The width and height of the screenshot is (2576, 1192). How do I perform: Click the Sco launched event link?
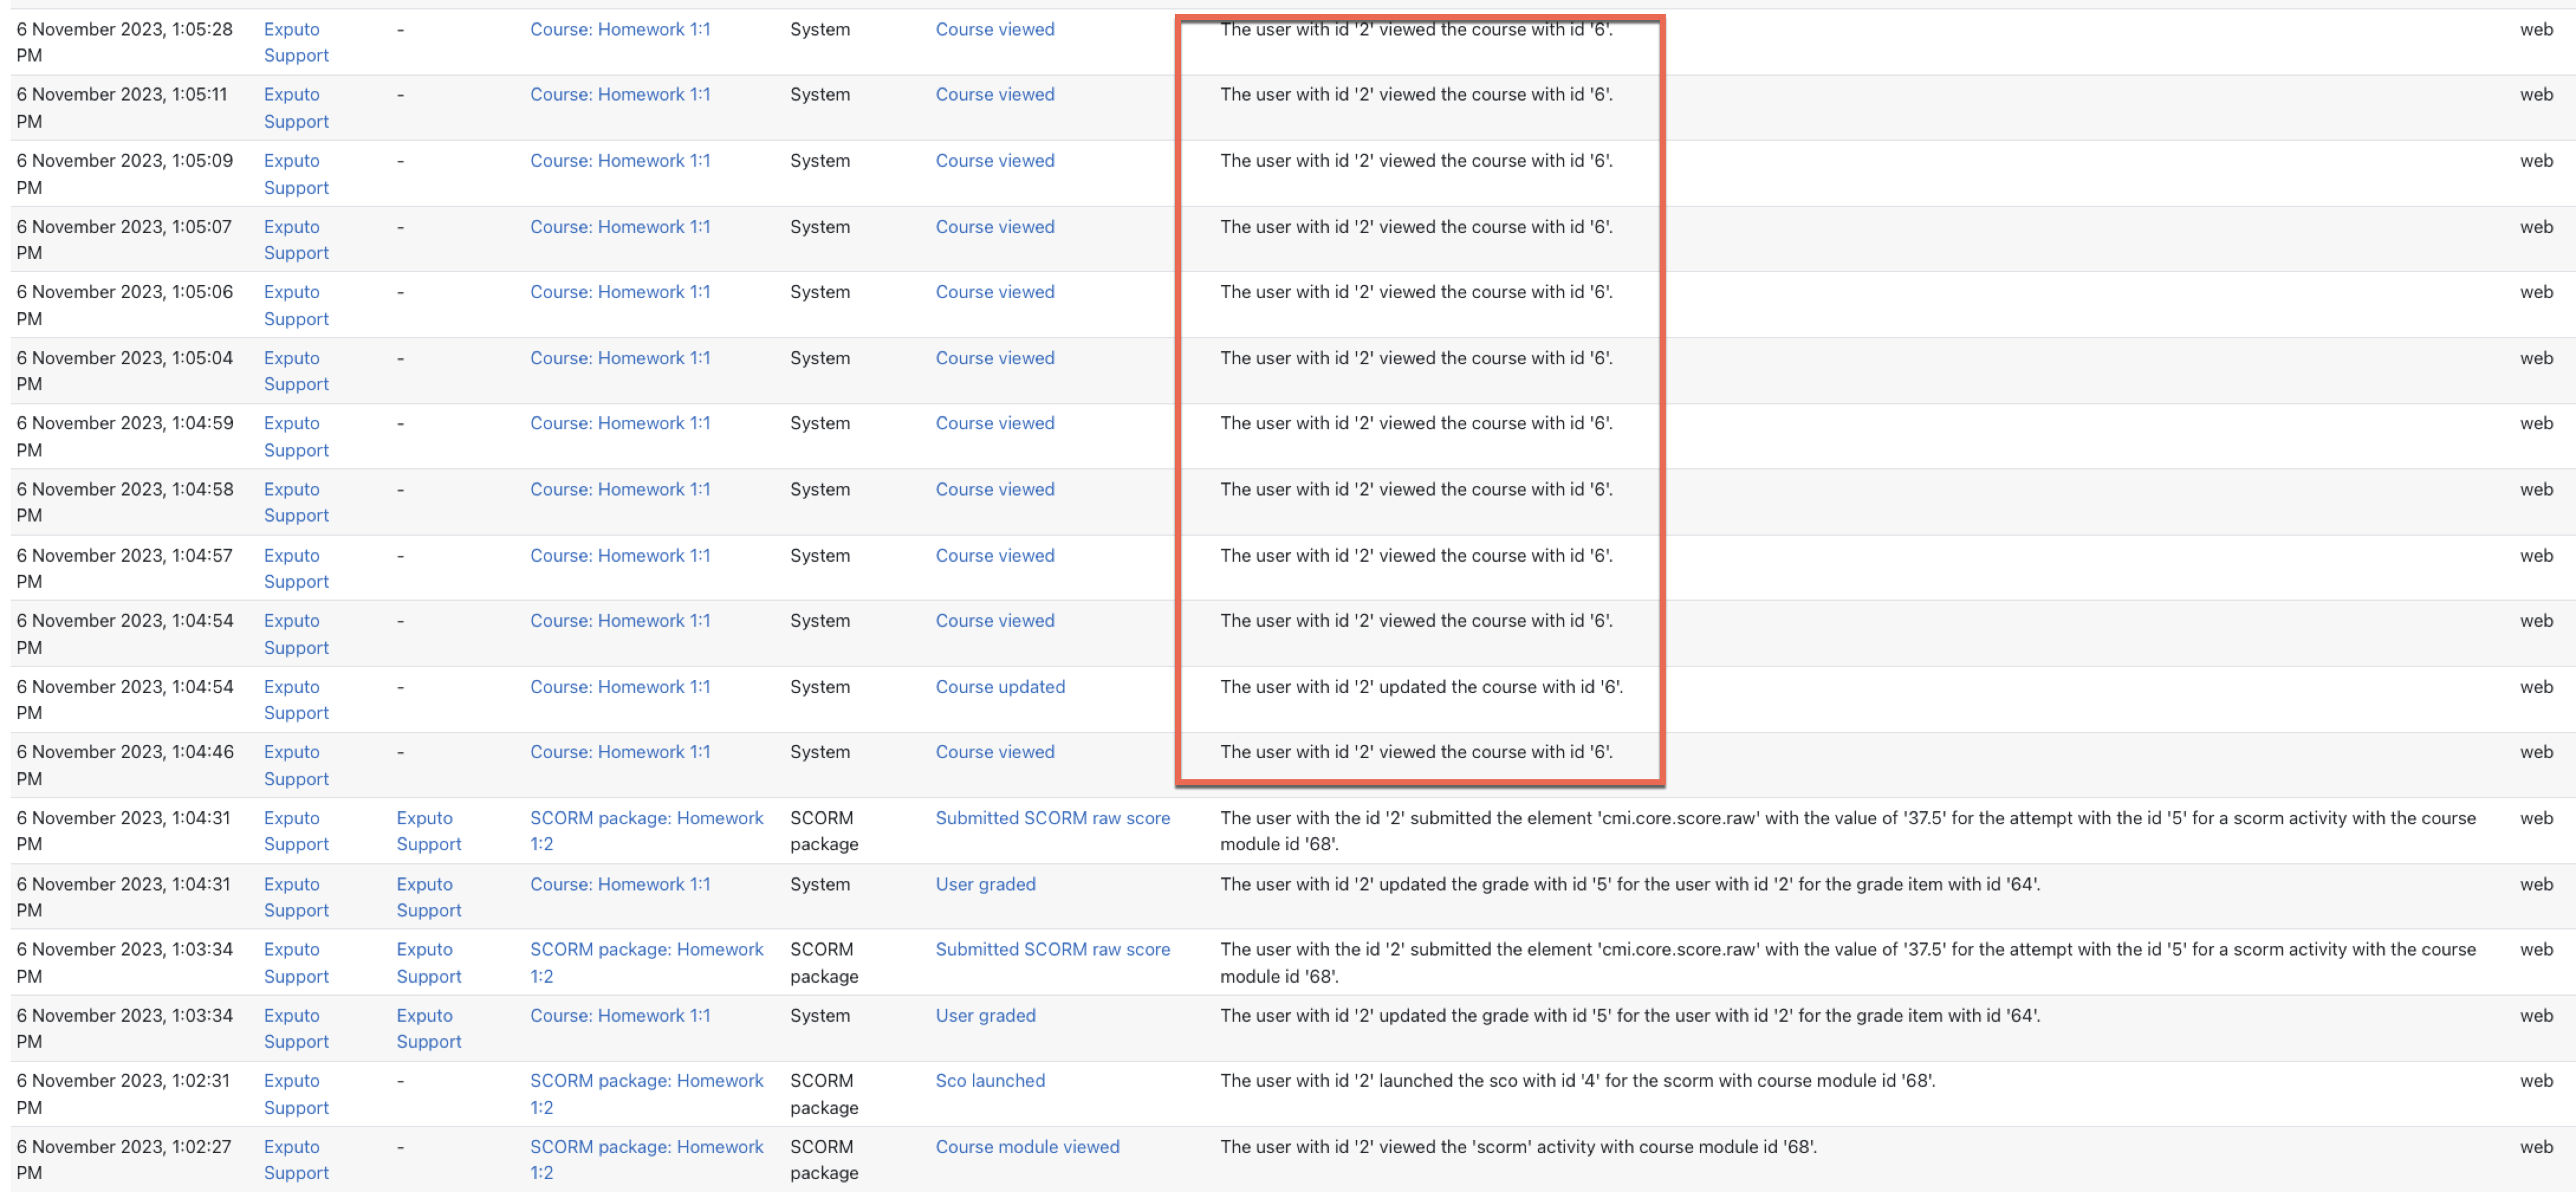click(x=990, y=1080)
